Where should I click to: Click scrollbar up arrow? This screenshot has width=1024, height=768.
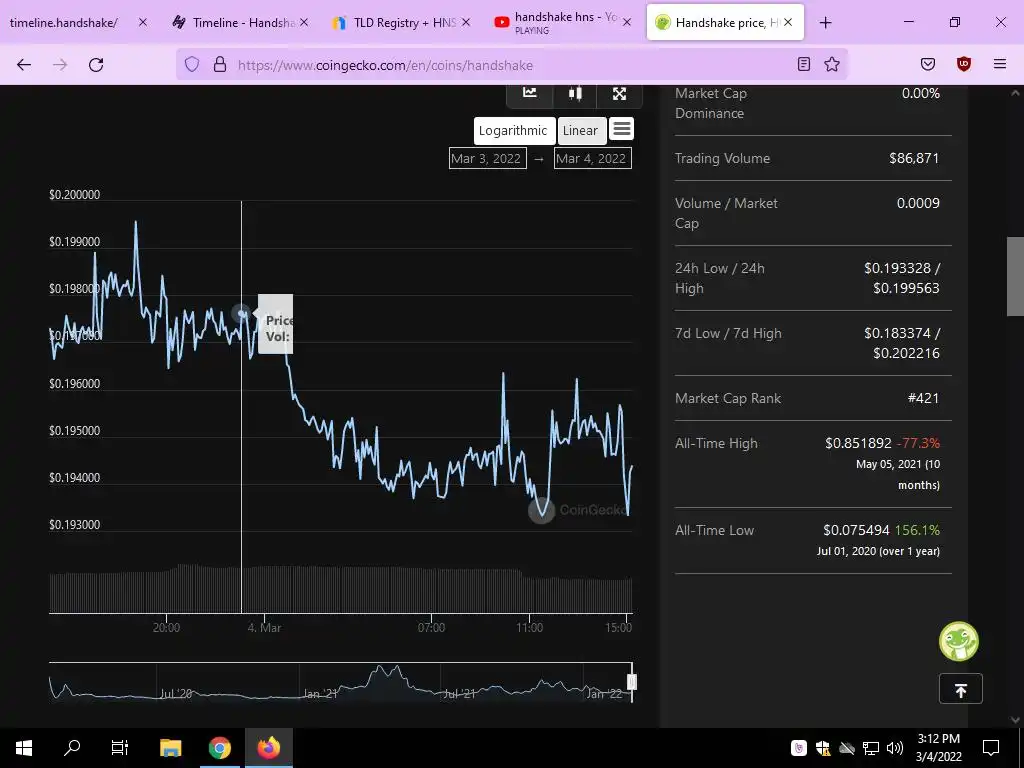click(1015, 93)
